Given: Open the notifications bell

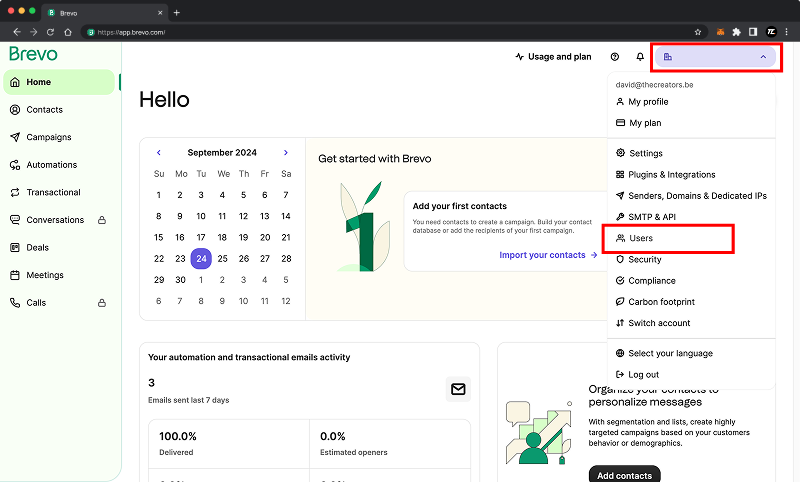Looking at the screenshot, I should [x=640, y=57].
